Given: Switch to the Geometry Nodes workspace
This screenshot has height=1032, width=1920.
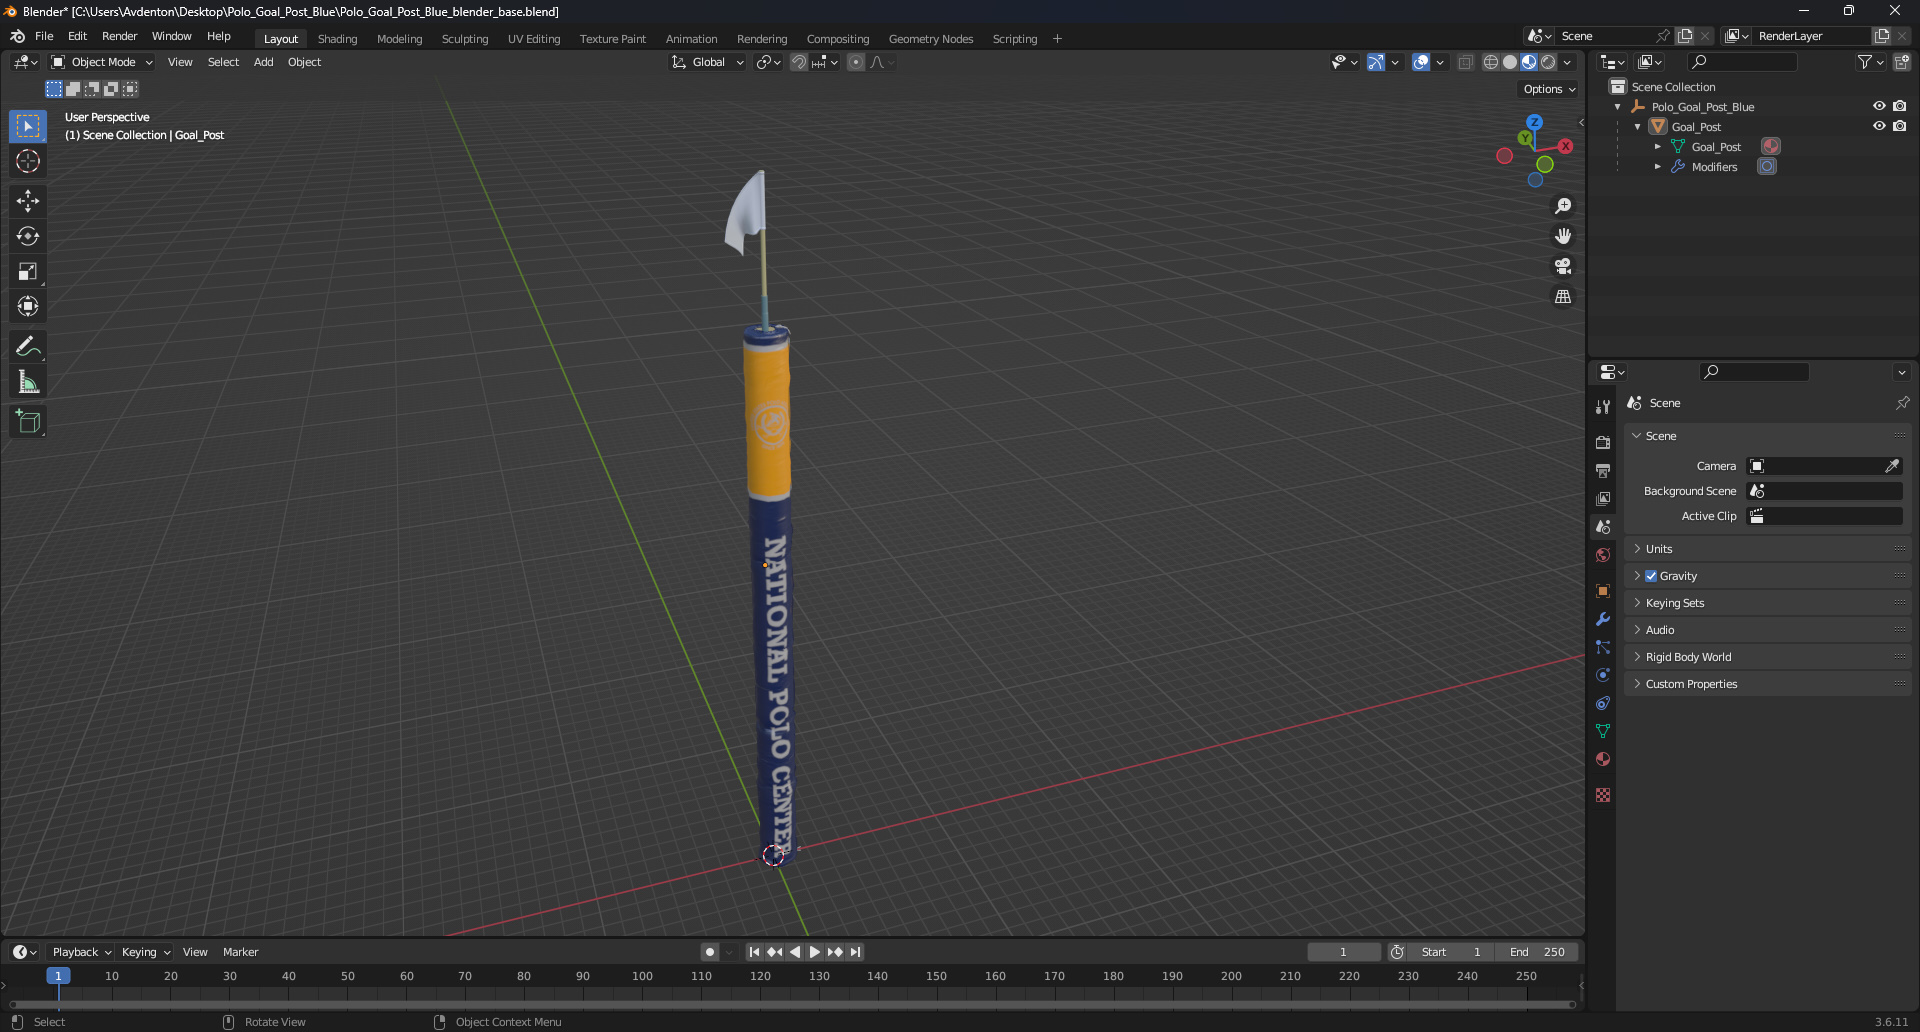Looking at the screenshot, I should 931,39.
